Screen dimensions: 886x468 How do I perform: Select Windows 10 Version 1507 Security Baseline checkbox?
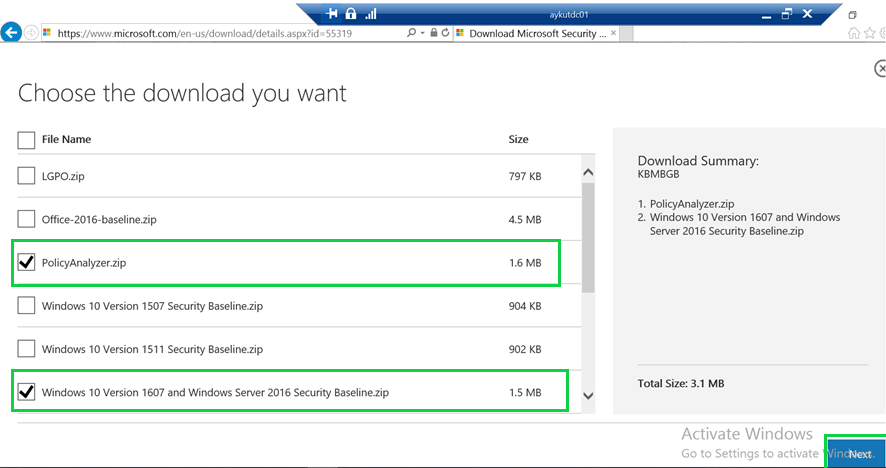[x=26, y=306]
